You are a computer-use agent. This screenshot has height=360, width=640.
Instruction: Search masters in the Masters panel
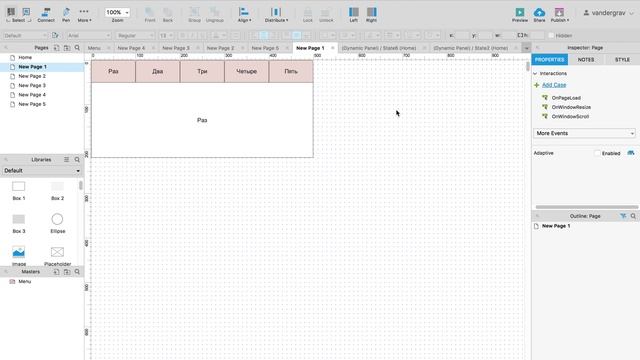click(77, 272)
